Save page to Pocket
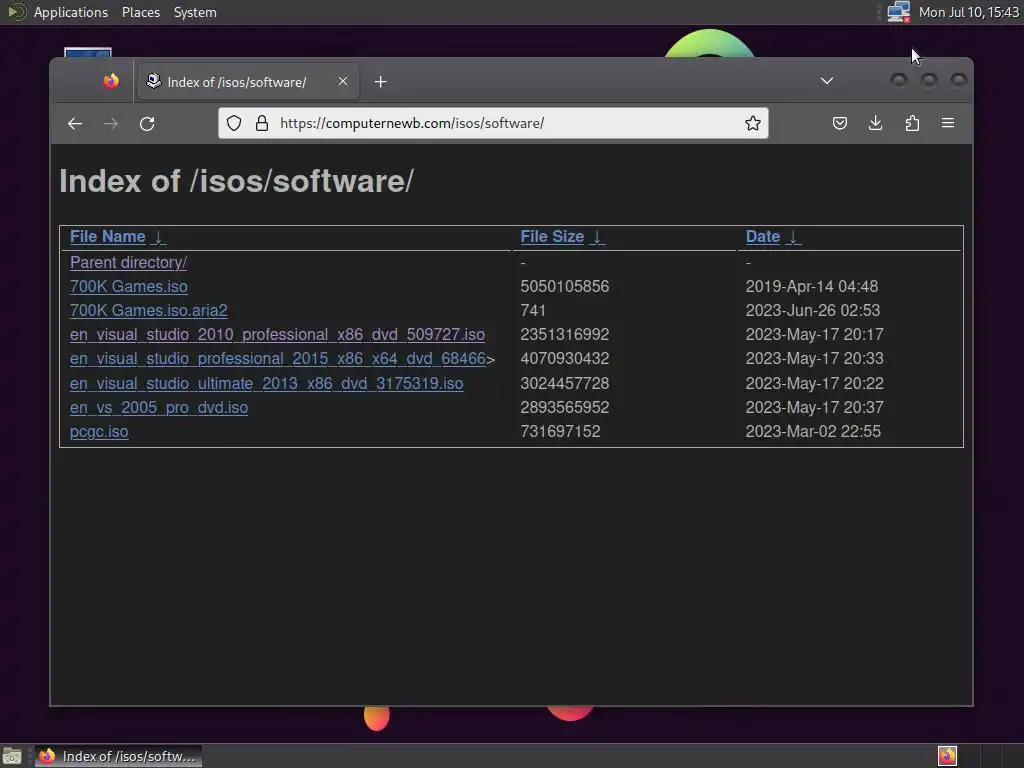The width and height of the screenshot is (1024, 768). [840, 123]
